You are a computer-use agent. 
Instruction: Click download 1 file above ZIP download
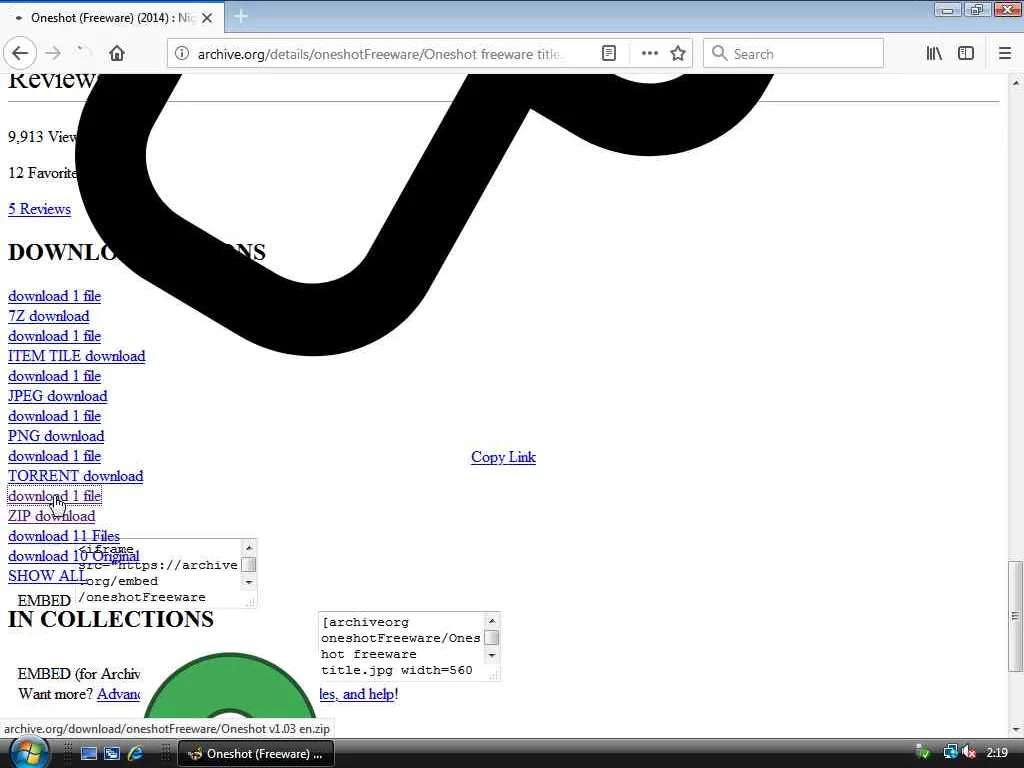point(54,496)
